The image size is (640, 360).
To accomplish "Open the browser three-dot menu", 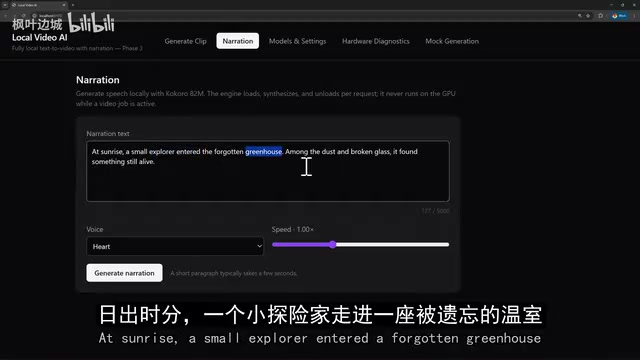I will pyautogui.click(x=634, y=16).
